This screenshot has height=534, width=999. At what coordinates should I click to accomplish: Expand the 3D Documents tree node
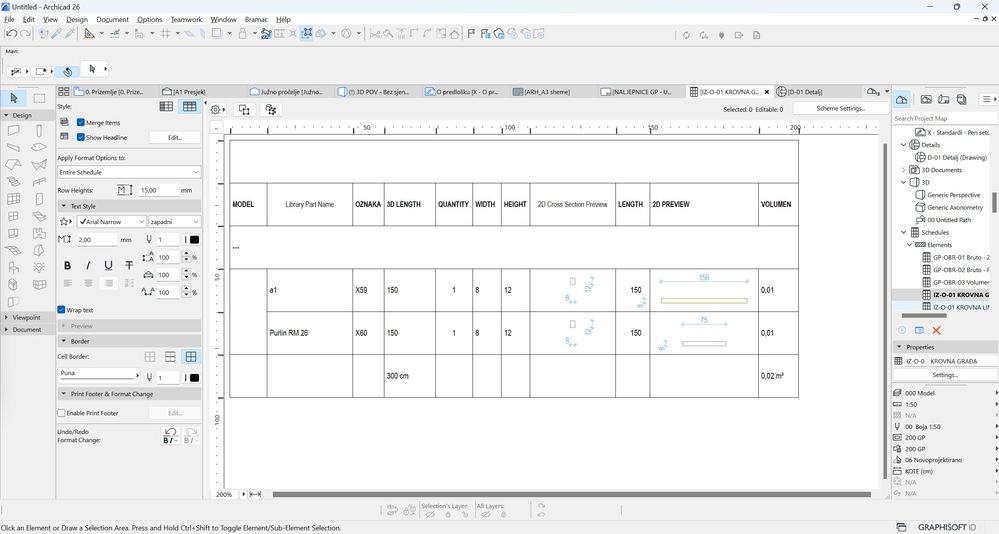[903, 170]
